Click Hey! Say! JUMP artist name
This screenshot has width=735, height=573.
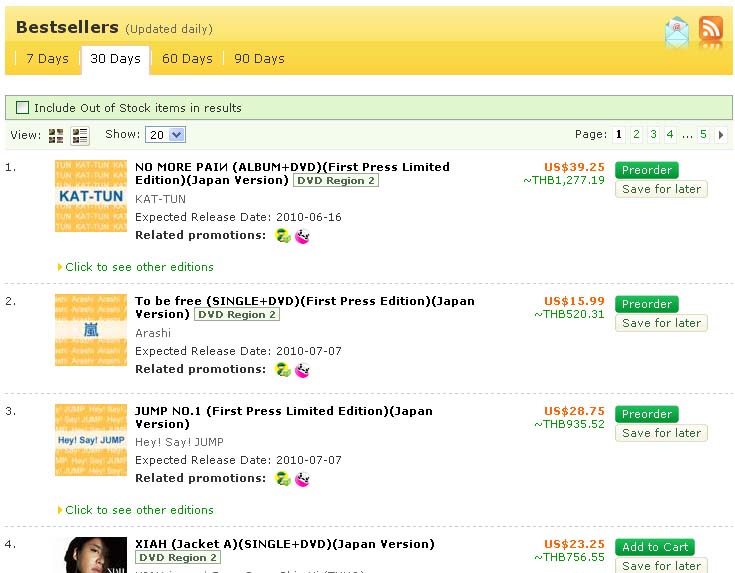coord(180,442)
